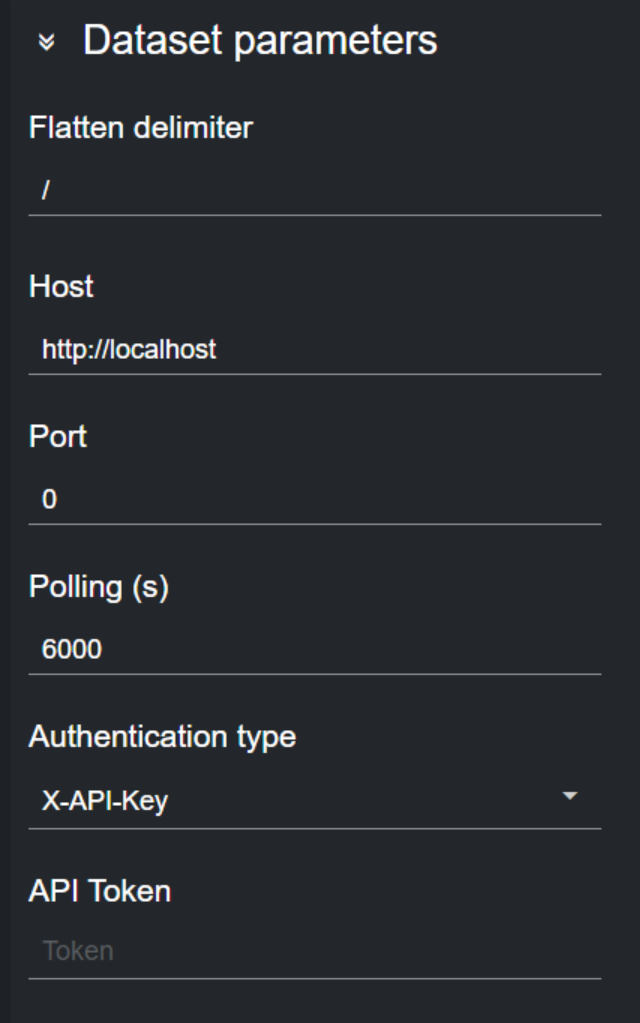Click the Polling (s) label
This screenshot has width=640, height=1023.
point(98,587)
